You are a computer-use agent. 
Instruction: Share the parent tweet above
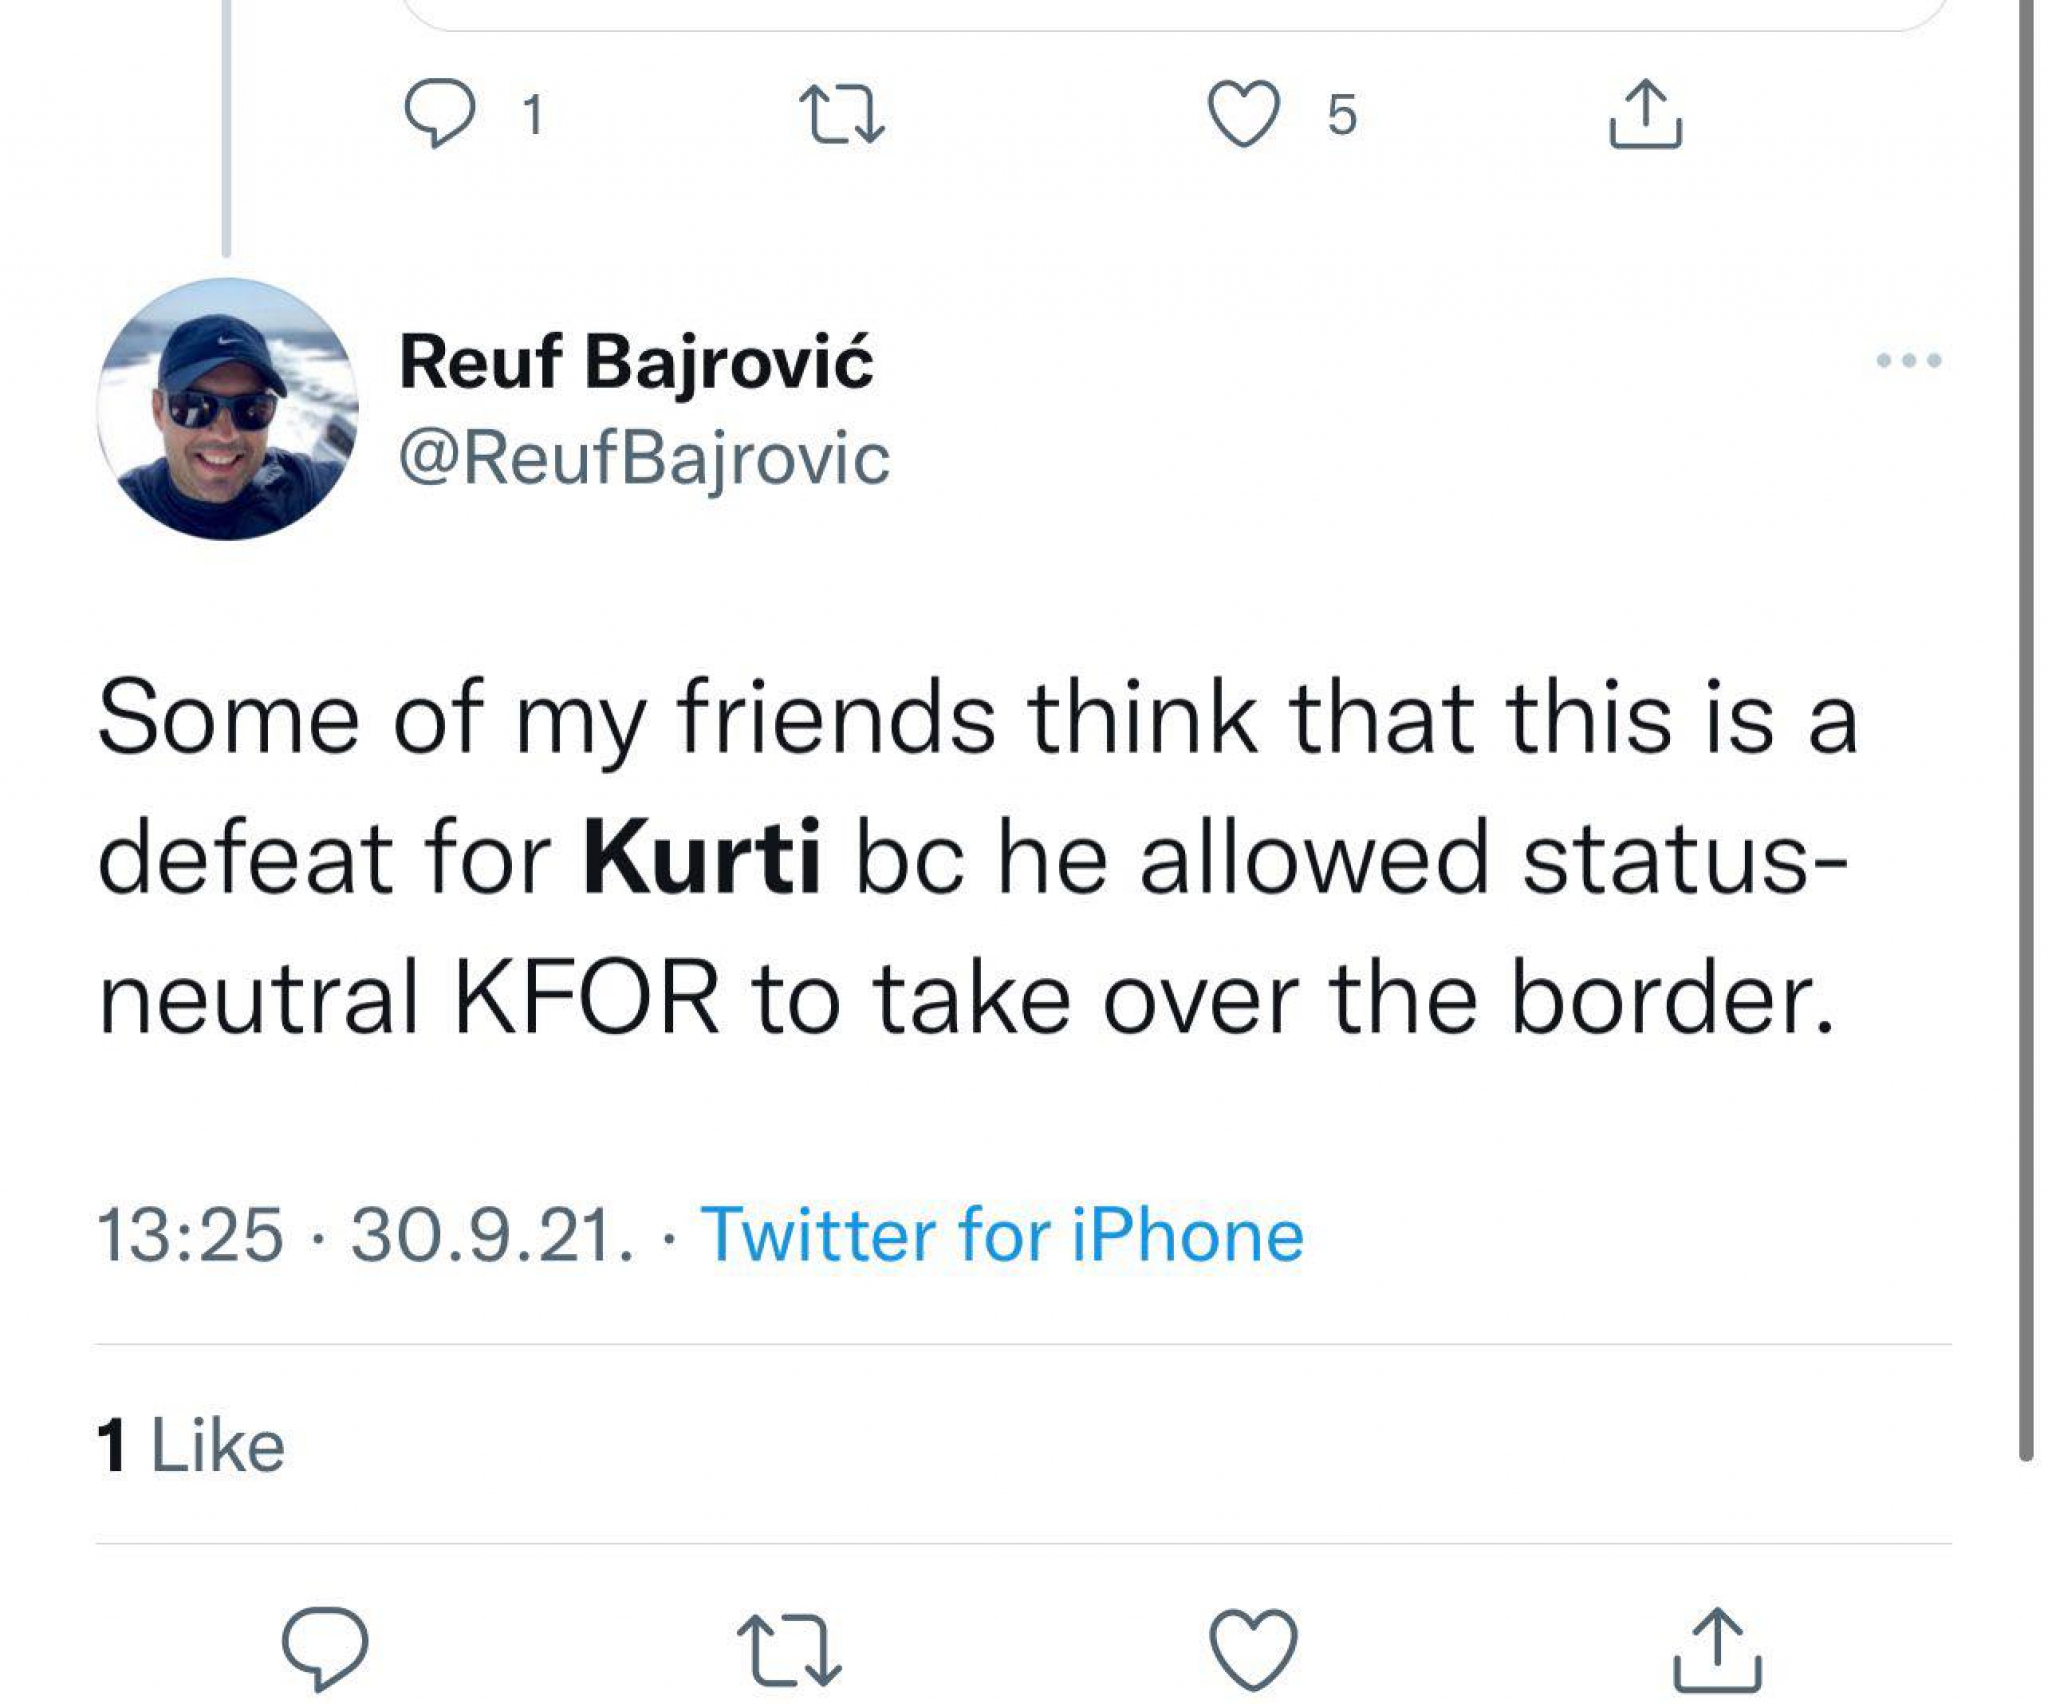click(x=1645, y=114)
